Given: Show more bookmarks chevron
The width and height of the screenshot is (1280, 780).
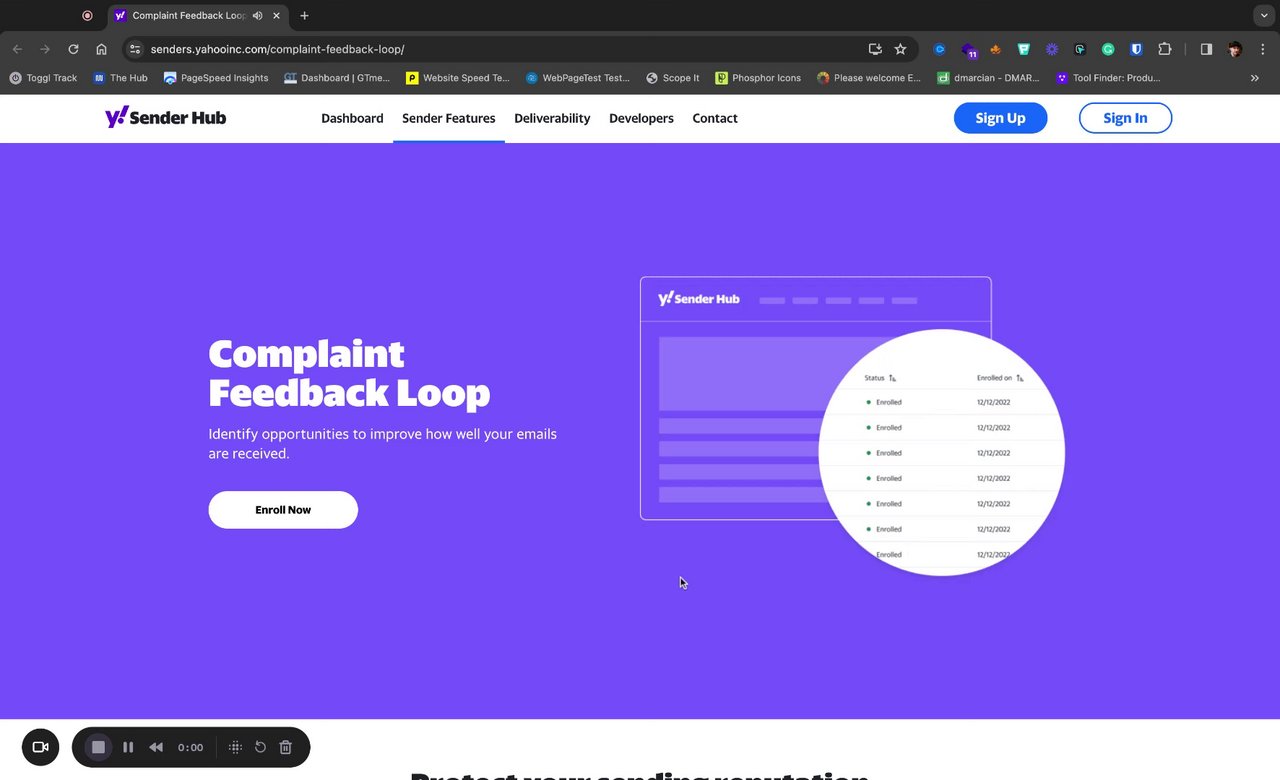Looking at the screenshot, I should pyautogui.click(x=1255, y=78).
